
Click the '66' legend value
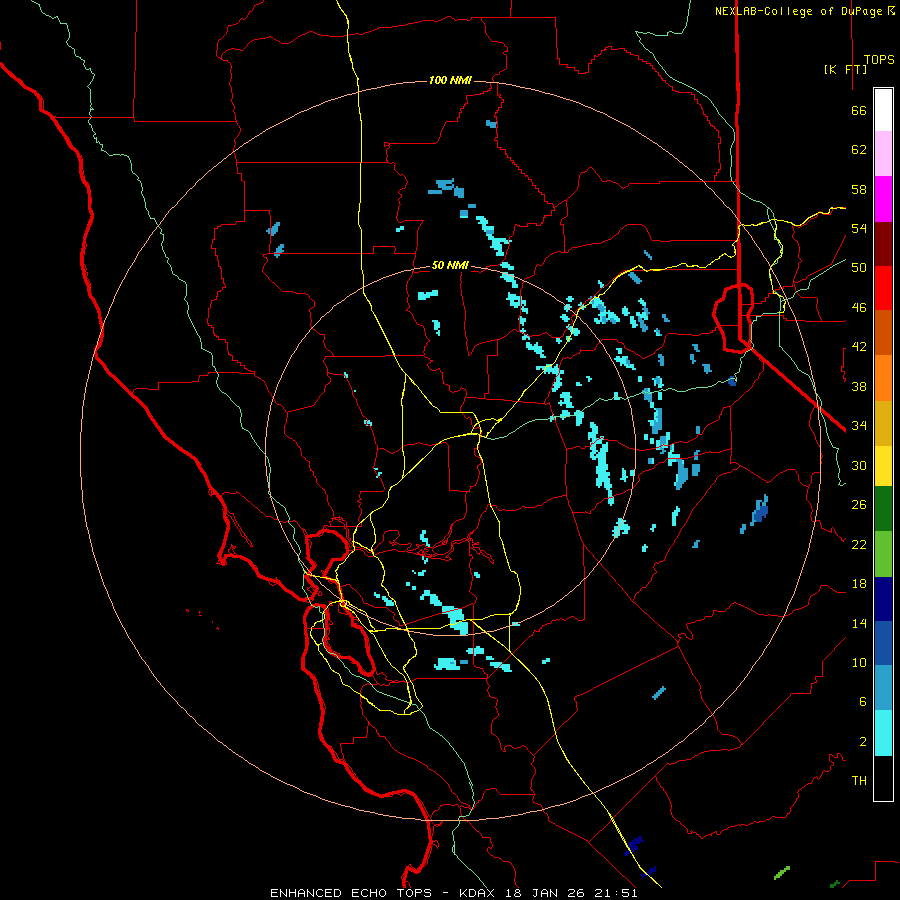click(x=859, y=110)
